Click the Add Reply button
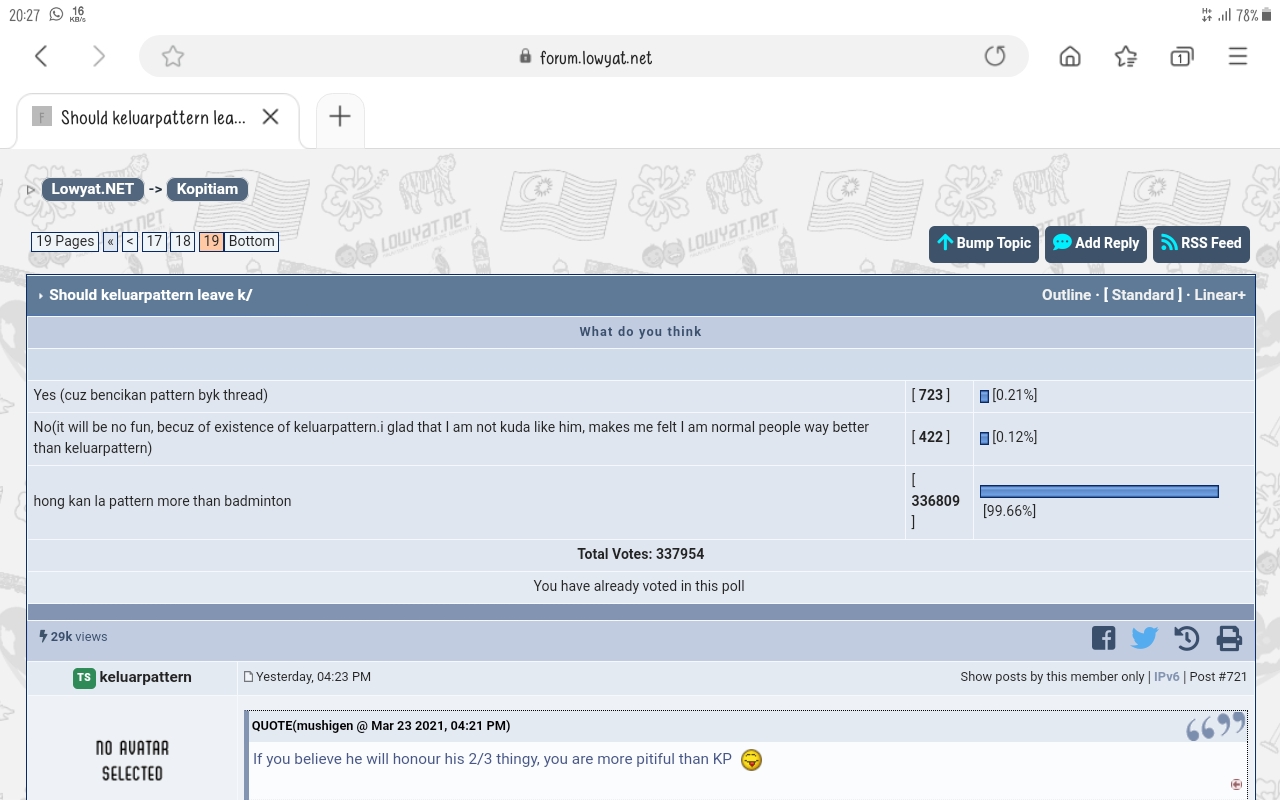 pyautogui.click(x=1095, y=243)
